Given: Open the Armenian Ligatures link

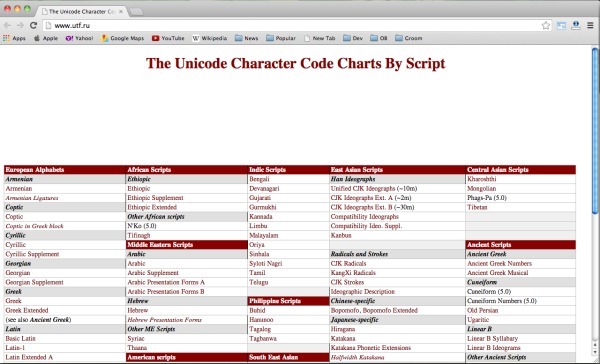Looking at the screenshot, I should [x=32, y=198].
